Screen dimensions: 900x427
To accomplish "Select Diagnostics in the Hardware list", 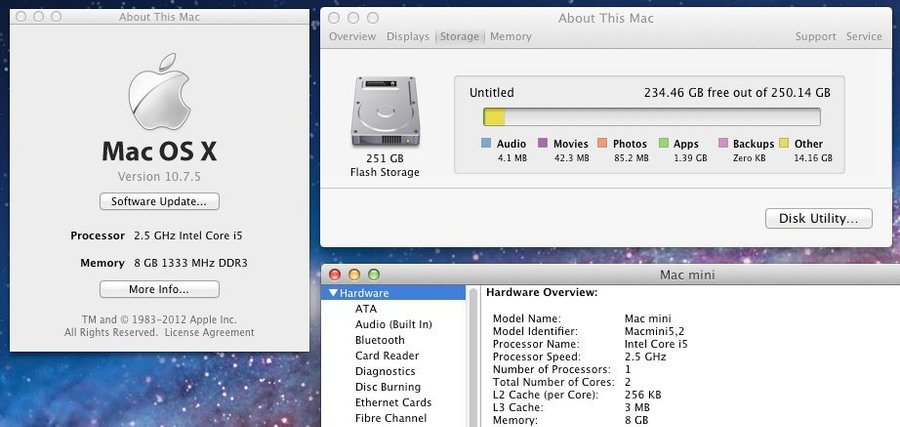I will (385, 371).
